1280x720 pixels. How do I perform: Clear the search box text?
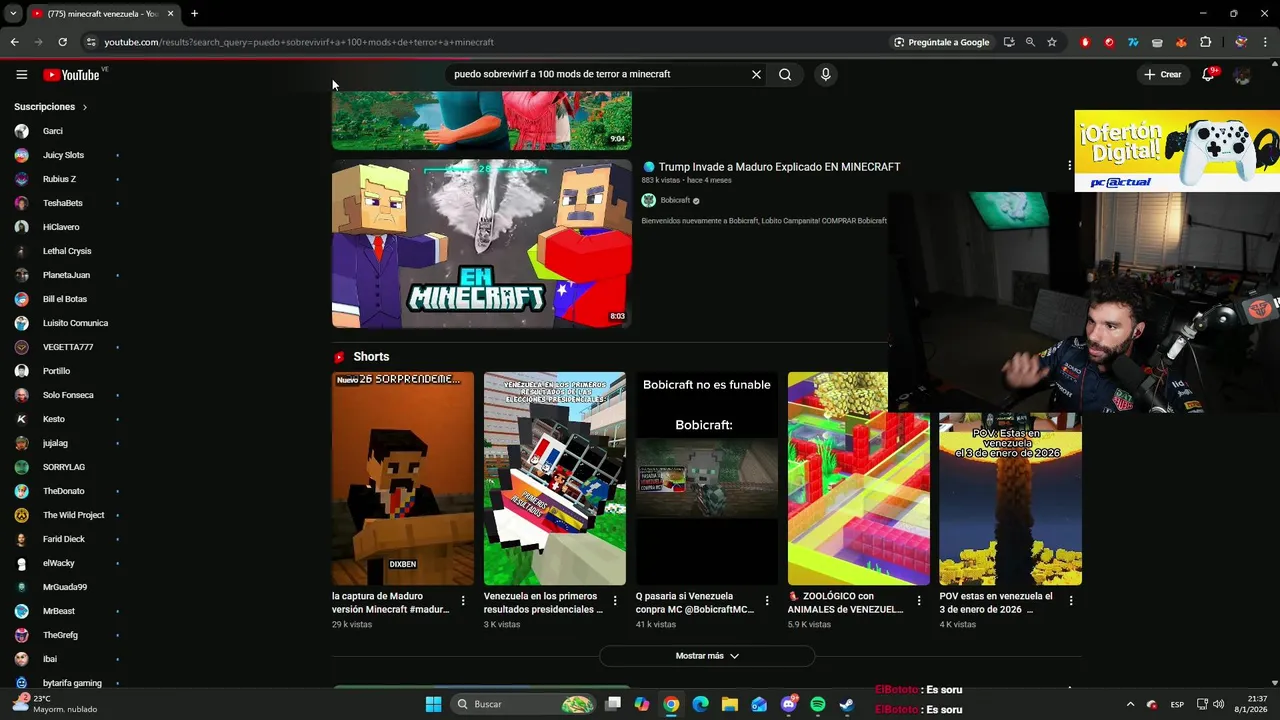[x=756, y=74]
